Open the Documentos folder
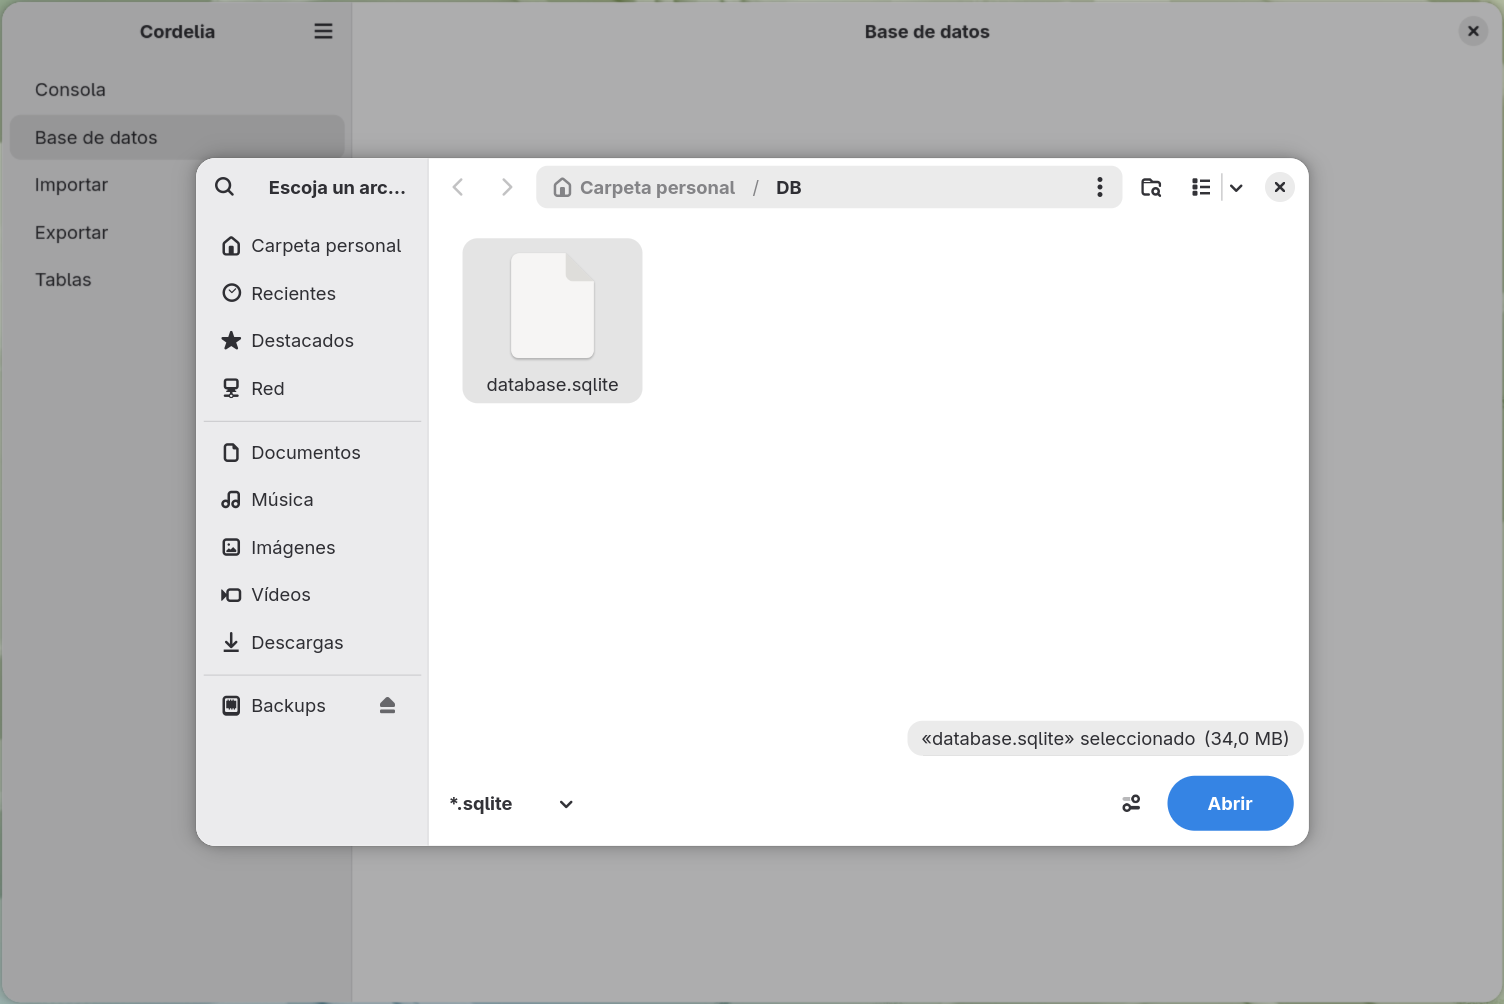The width and height of the screenshot is (1504, 1004). coord(312,453)
